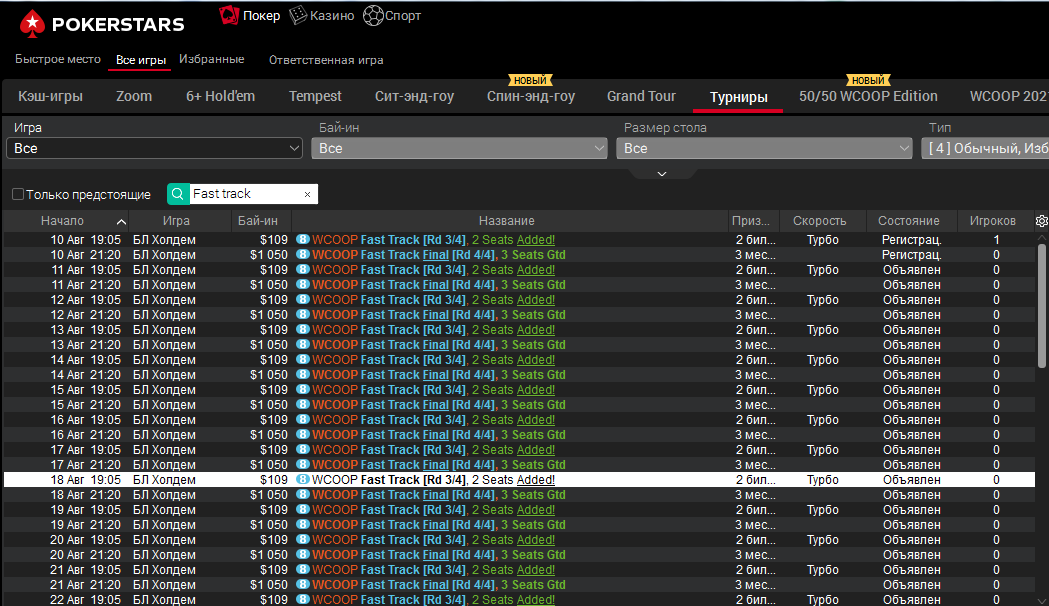Click badge icon of 16 Авг 21:20 tournament

(302, 435)
